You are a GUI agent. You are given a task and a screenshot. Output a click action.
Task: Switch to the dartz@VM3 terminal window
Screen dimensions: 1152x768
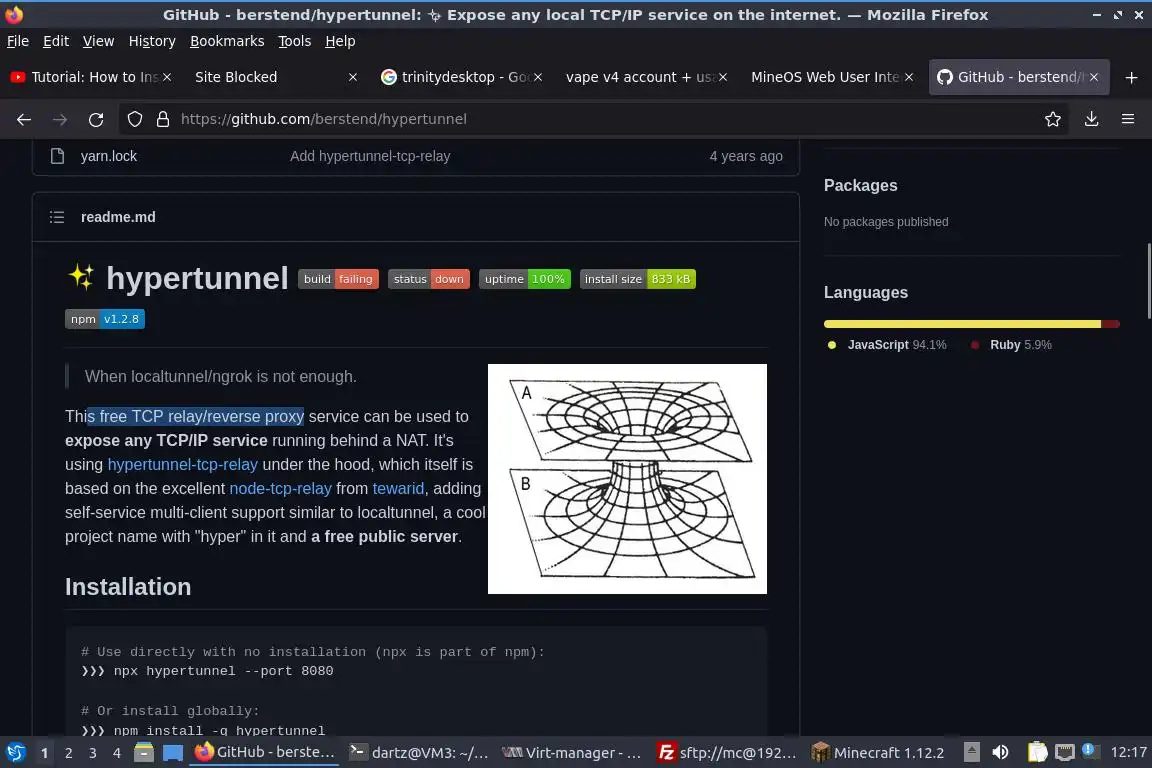coord(418,753)
